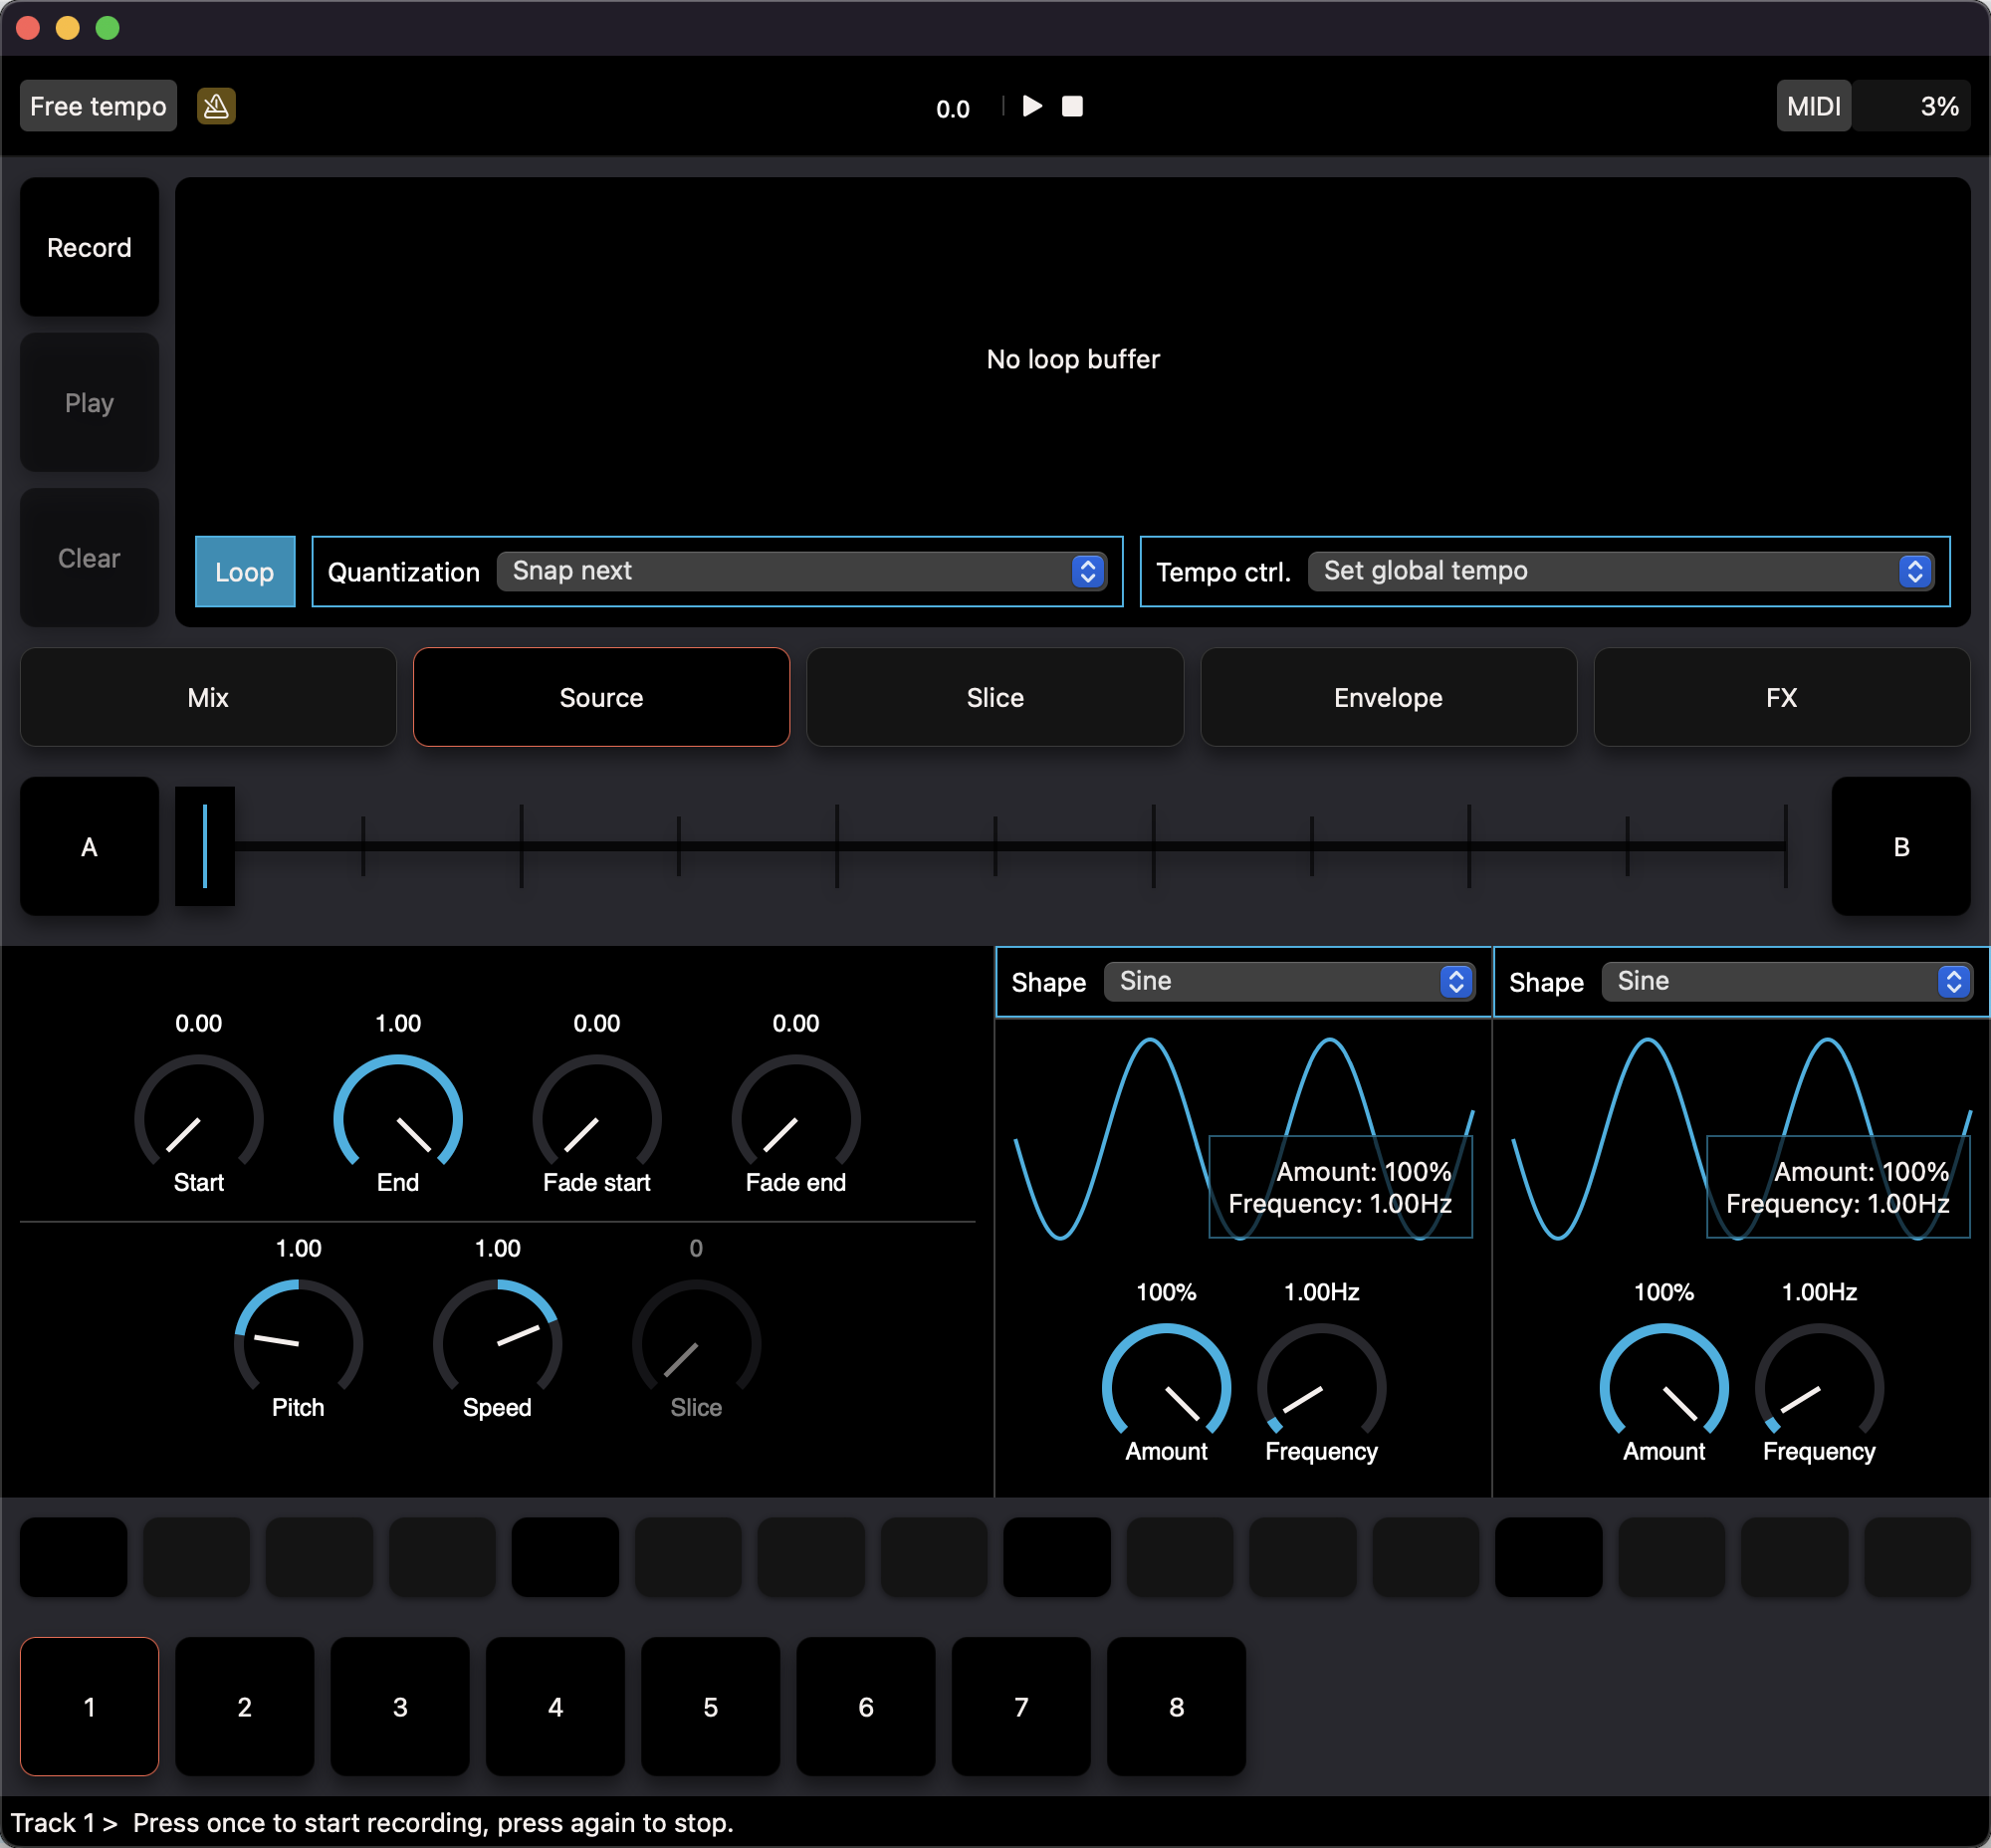Select track 5 button
The height and width of the screenshot is (1848, 1991).
pos(710,1706)
